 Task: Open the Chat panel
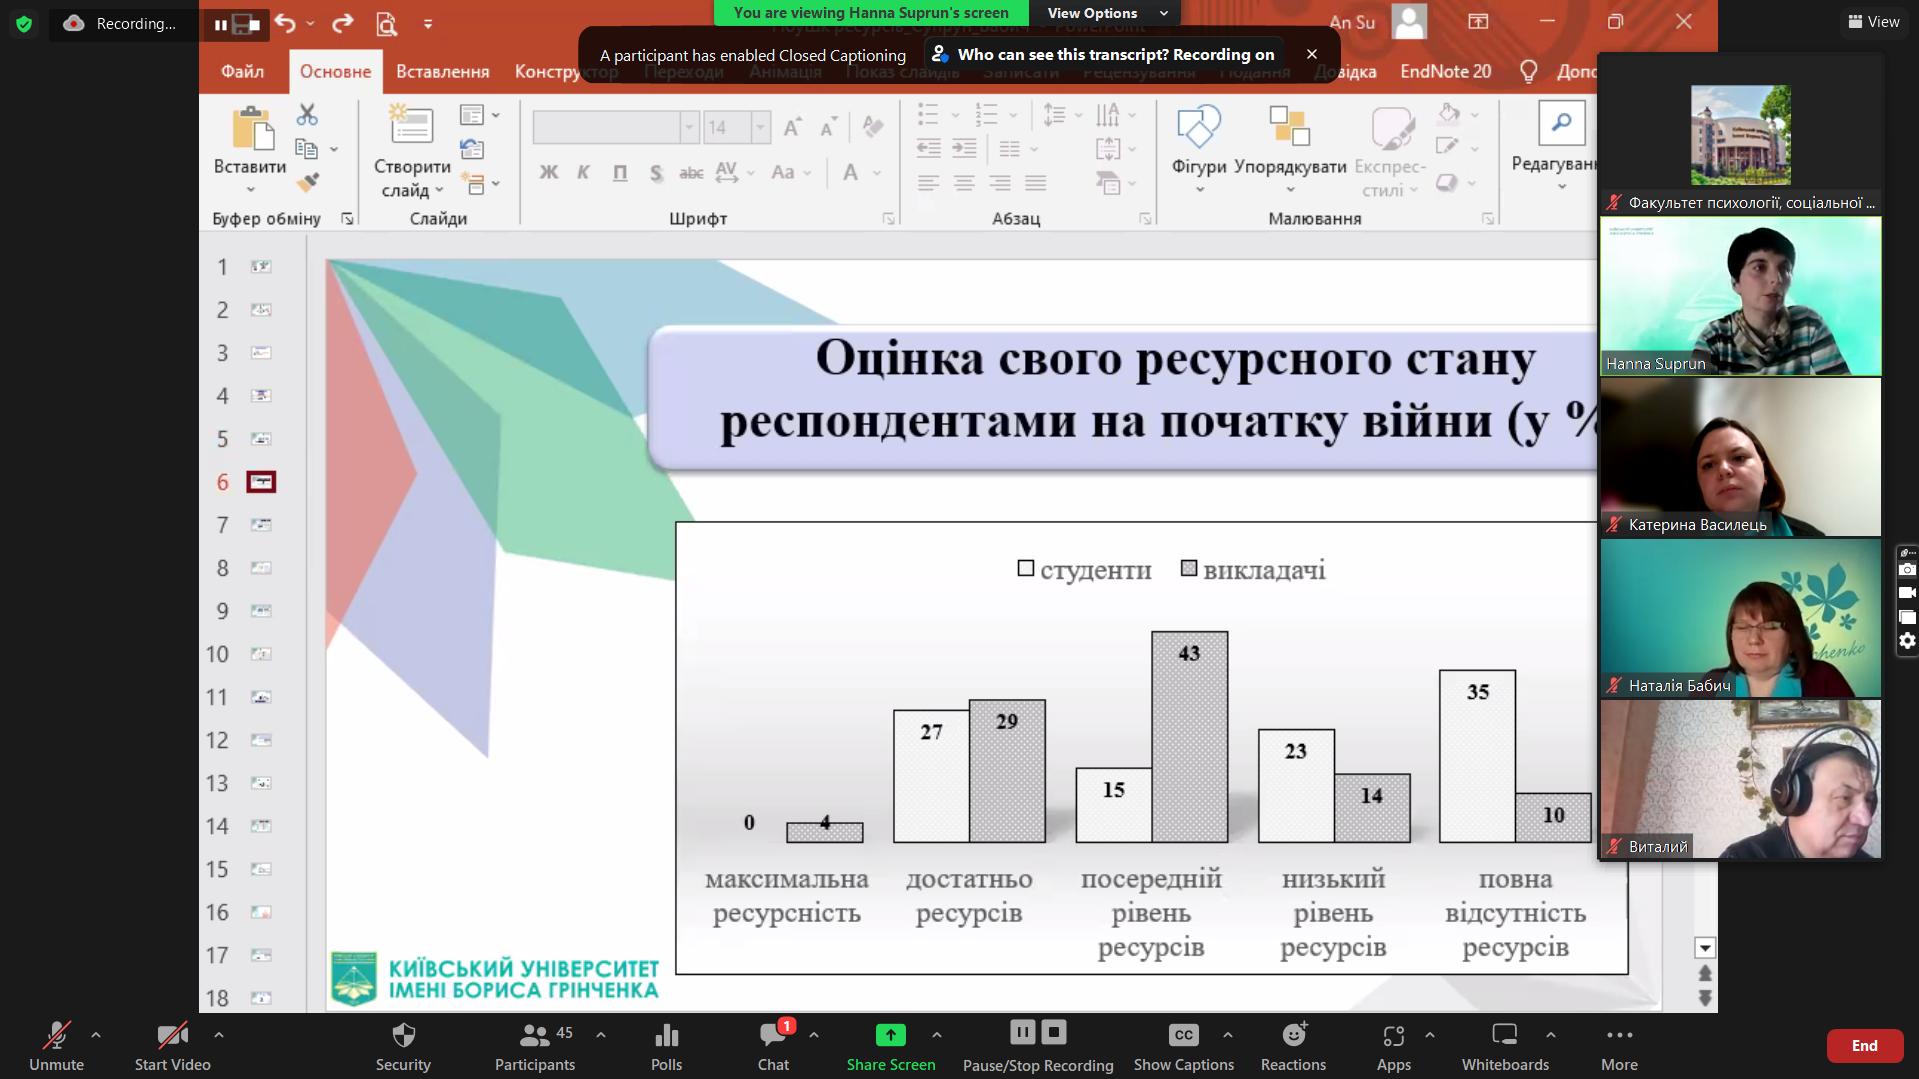(772, 1036)
